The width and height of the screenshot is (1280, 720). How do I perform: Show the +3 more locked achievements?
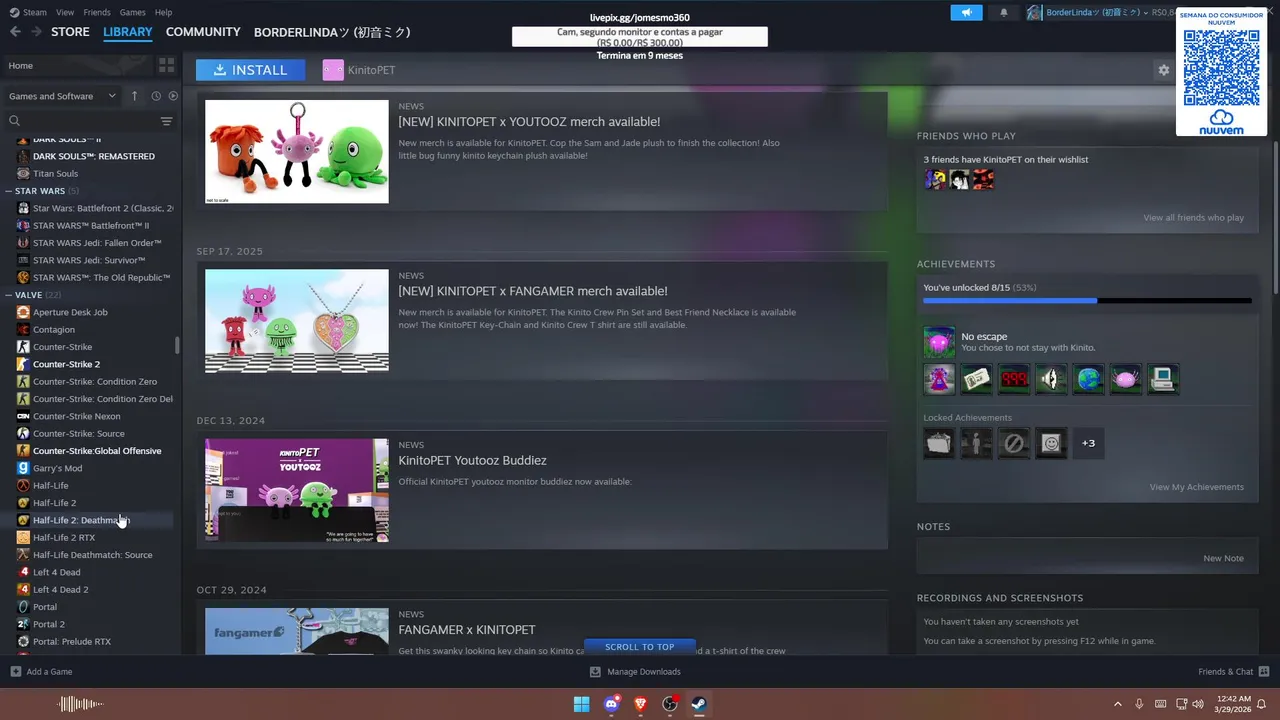tap(1088, 443)
